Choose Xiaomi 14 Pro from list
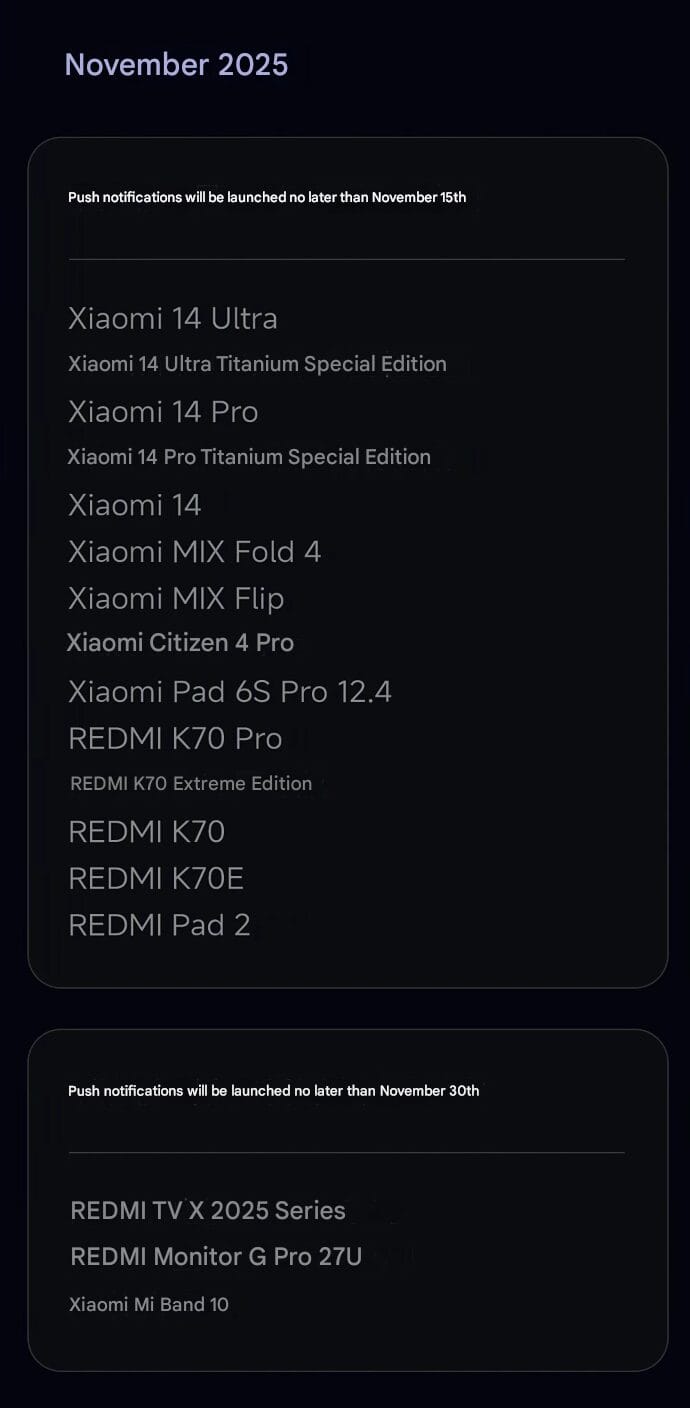This screenshot has width=690, height=1408. [x=163, y=412]
